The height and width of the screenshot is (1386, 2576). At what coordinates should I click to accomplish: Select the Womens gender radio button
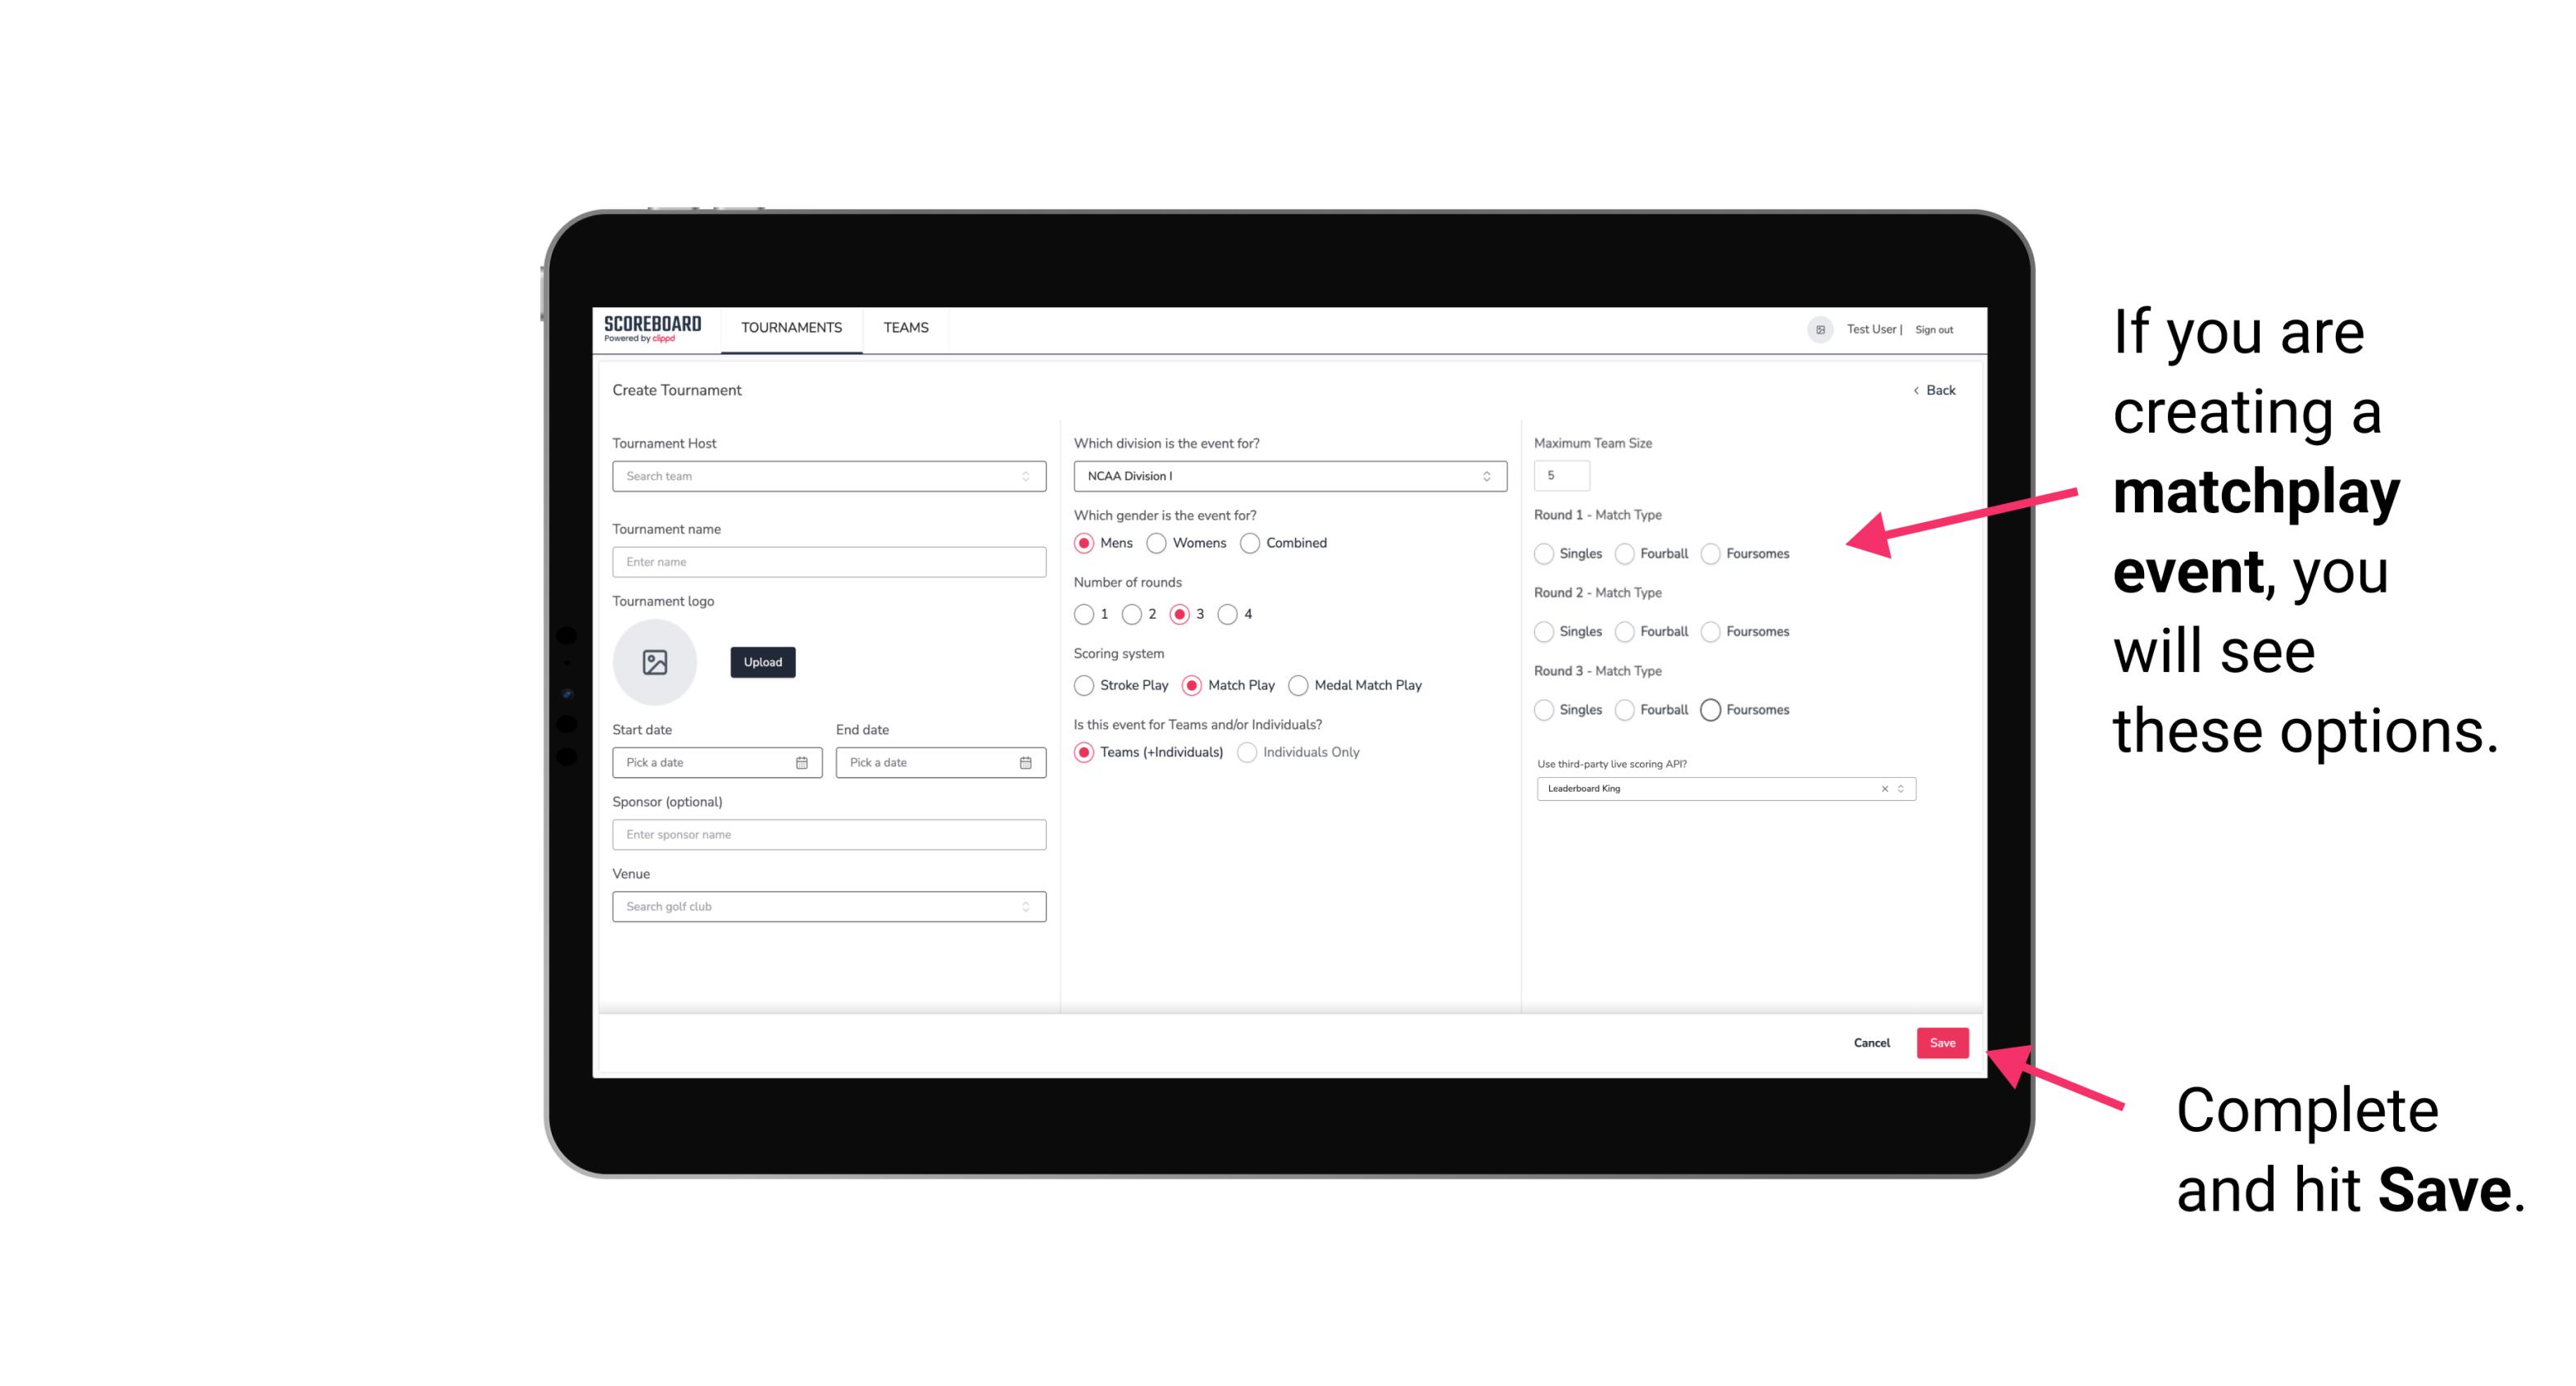1156,543
